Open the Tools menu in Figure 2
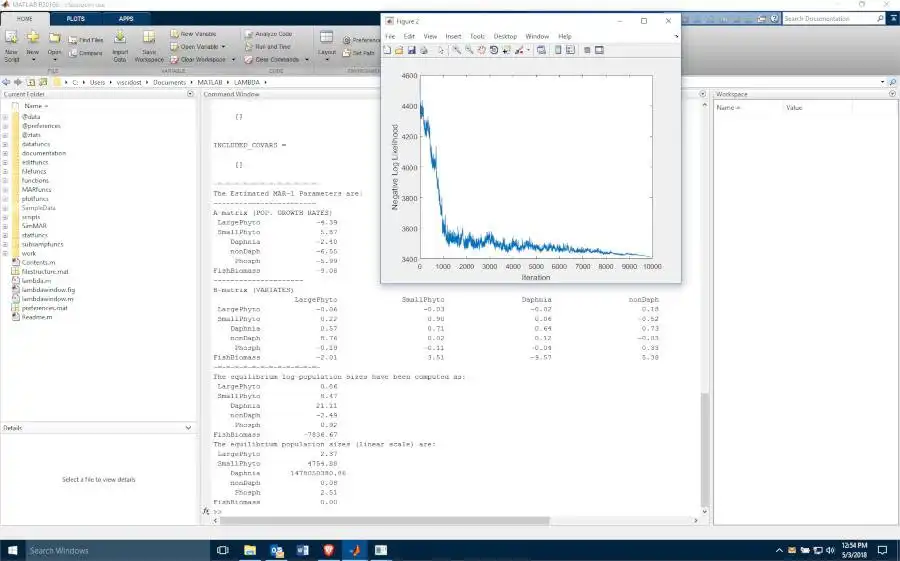 coord(477,36)
